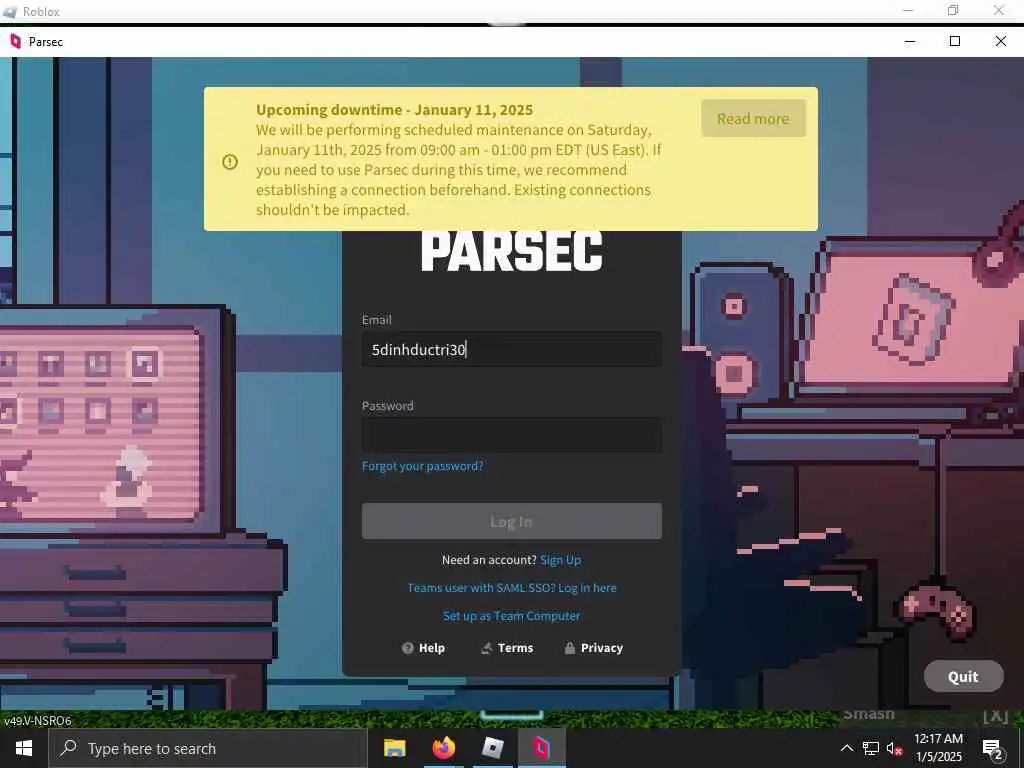Open Firefox from the taskbar

(443, 748)
